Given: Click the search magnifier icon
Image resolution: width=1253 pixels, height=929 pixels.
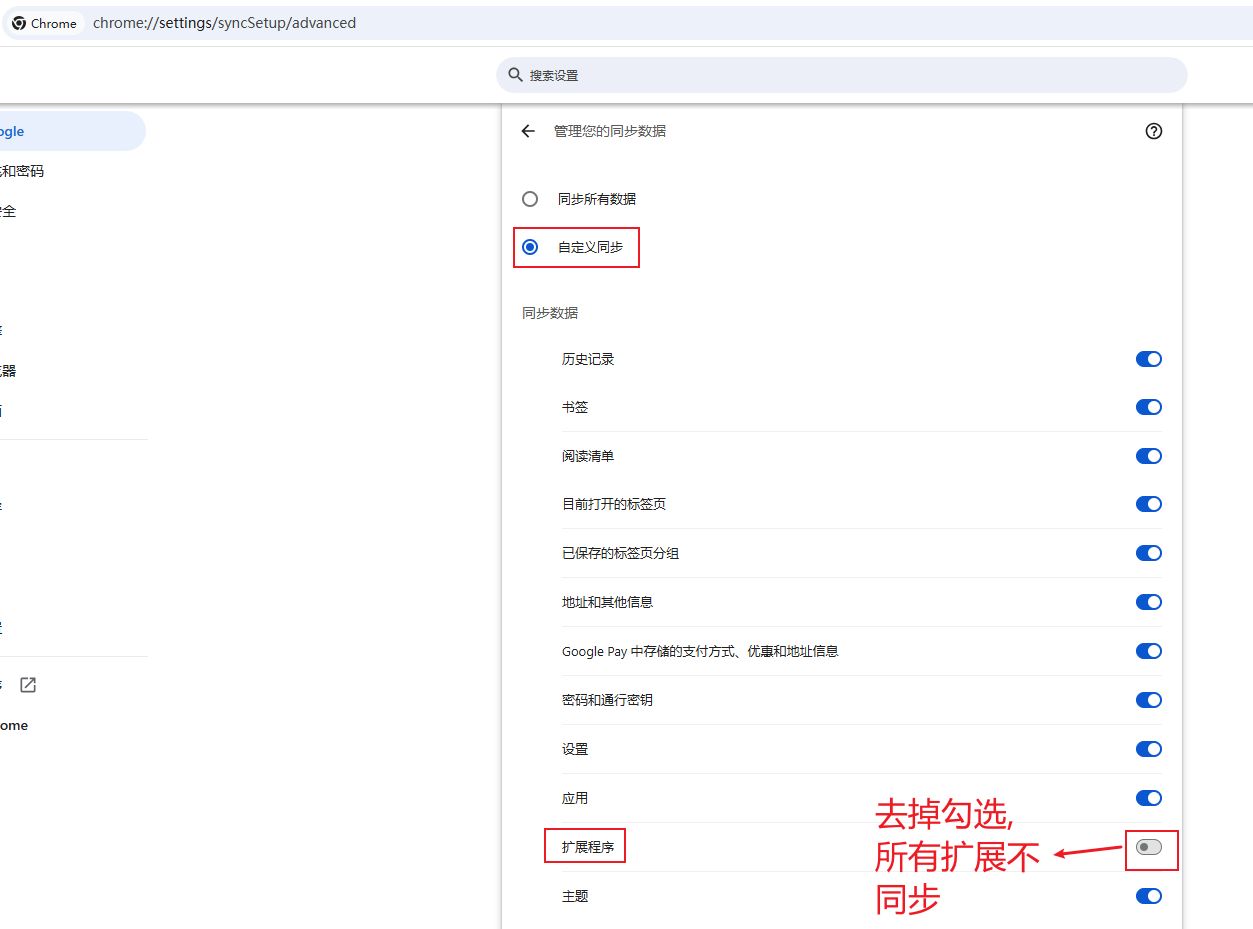Looking at the screenshot, I should click(515, 75).
